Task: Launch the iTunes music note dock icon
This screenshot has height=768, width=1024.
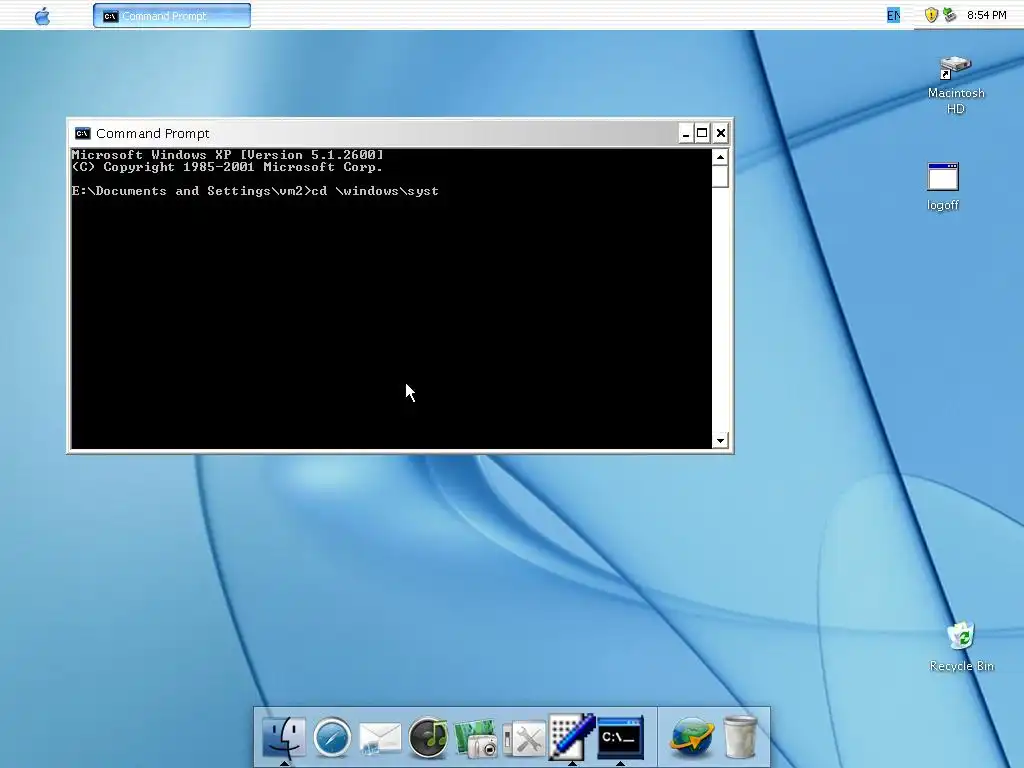Action: click(428, 737)
